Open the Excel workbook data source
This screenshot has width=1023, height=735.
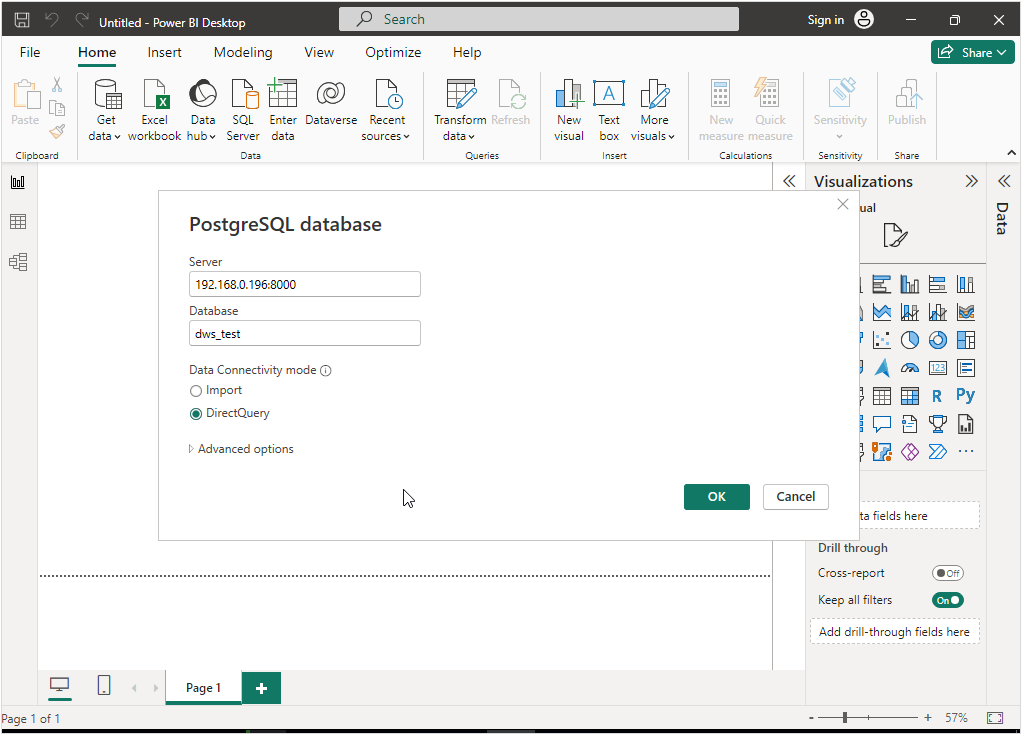coord(155,110)
